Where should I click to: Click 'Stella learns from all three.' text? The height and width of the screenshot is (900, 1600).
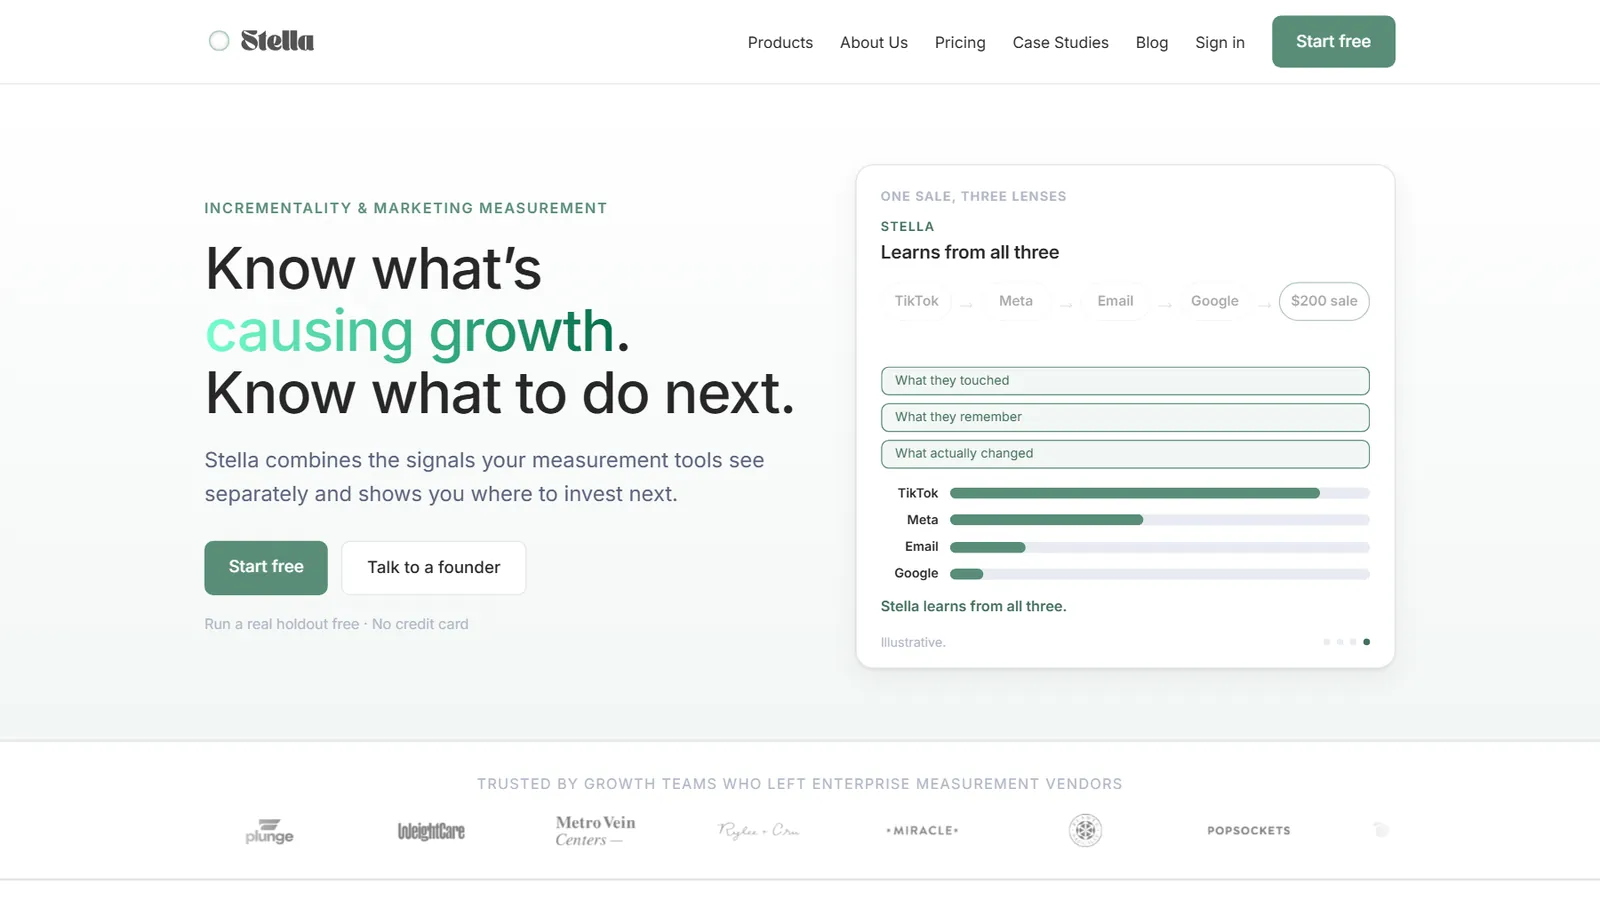pos(973,606)
